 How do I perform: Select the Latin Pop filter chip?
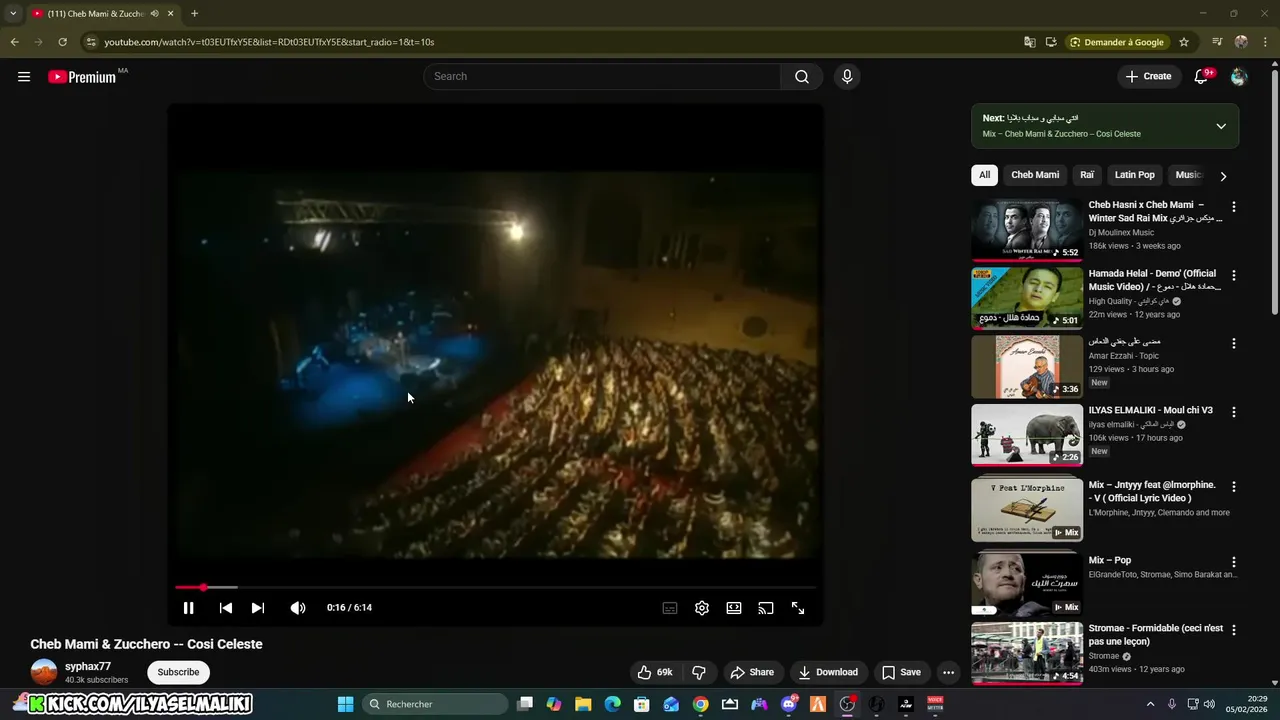click(1135, 175)
